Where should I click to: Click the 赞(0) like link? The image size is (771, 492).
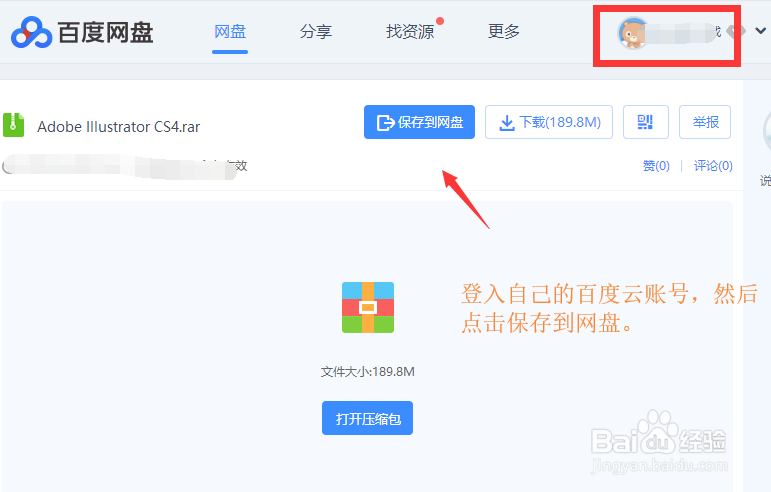[656, 166]
